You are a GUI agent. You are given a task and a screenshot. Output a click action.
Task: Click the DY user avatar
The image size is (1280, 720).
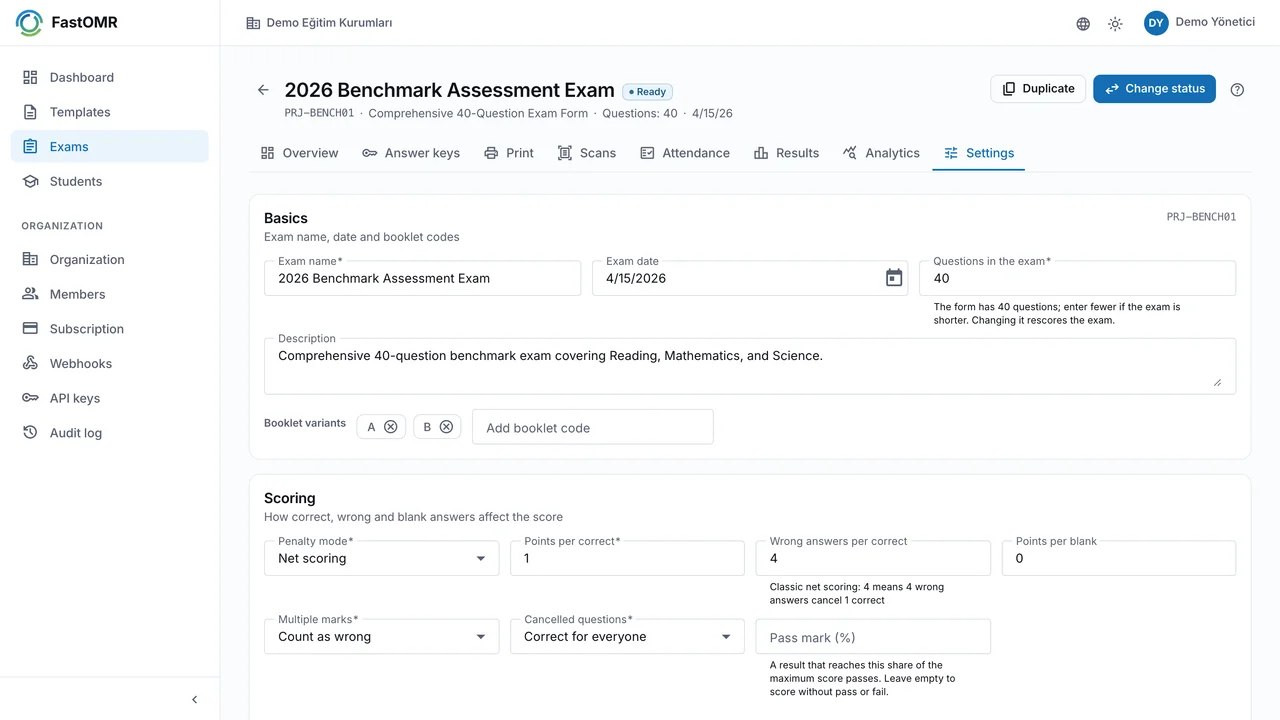click(x=1156, y=23)
